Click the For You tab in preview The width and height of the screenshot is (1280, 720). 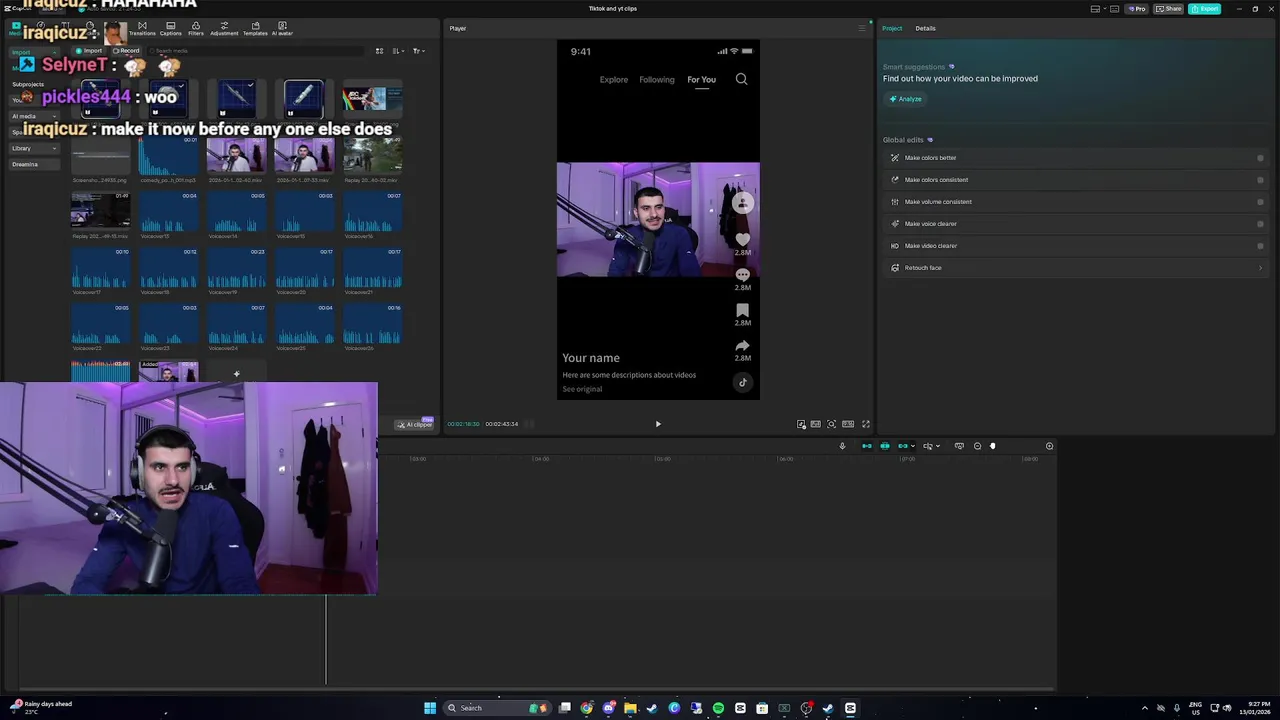[701, 79]
